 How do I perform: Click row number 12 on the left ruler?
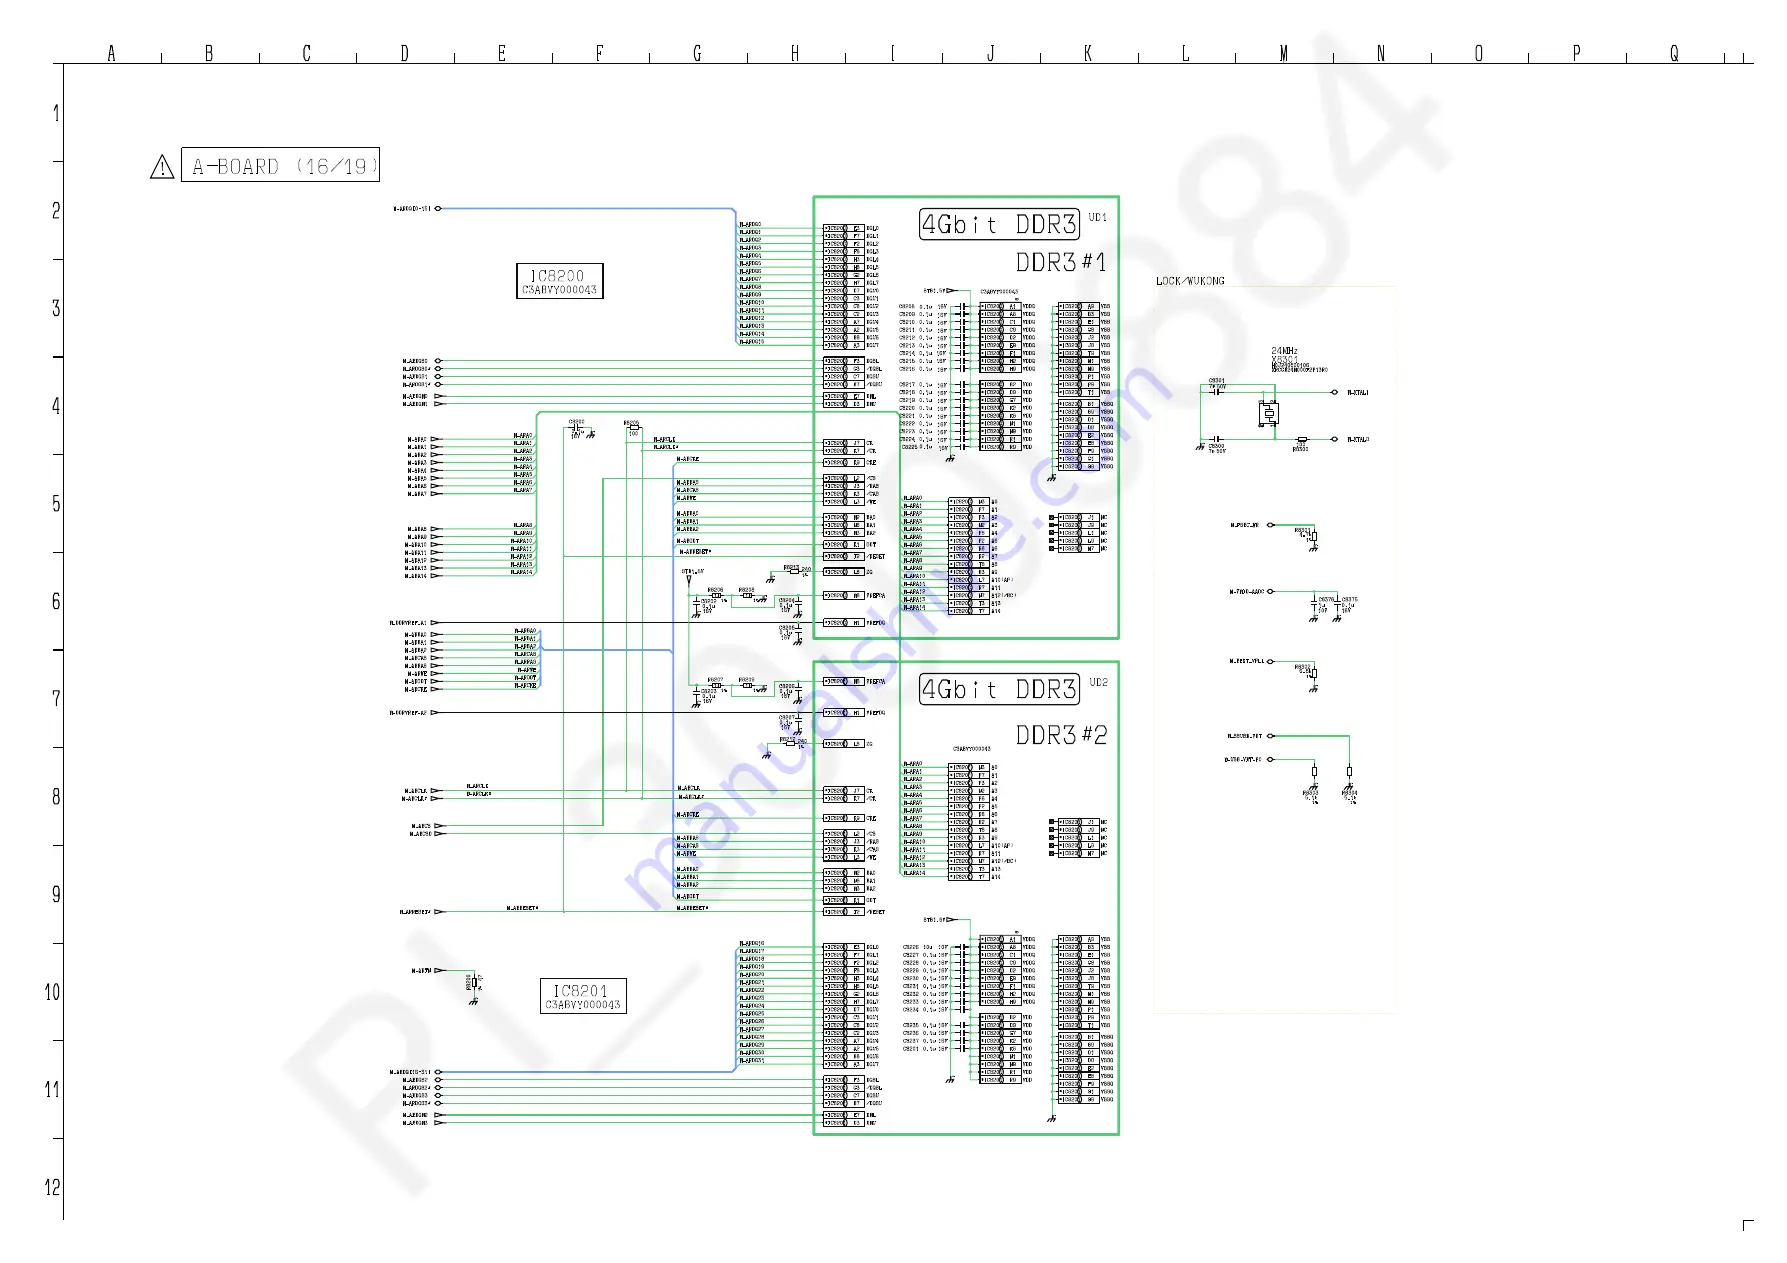click(x=52, y=1187)
